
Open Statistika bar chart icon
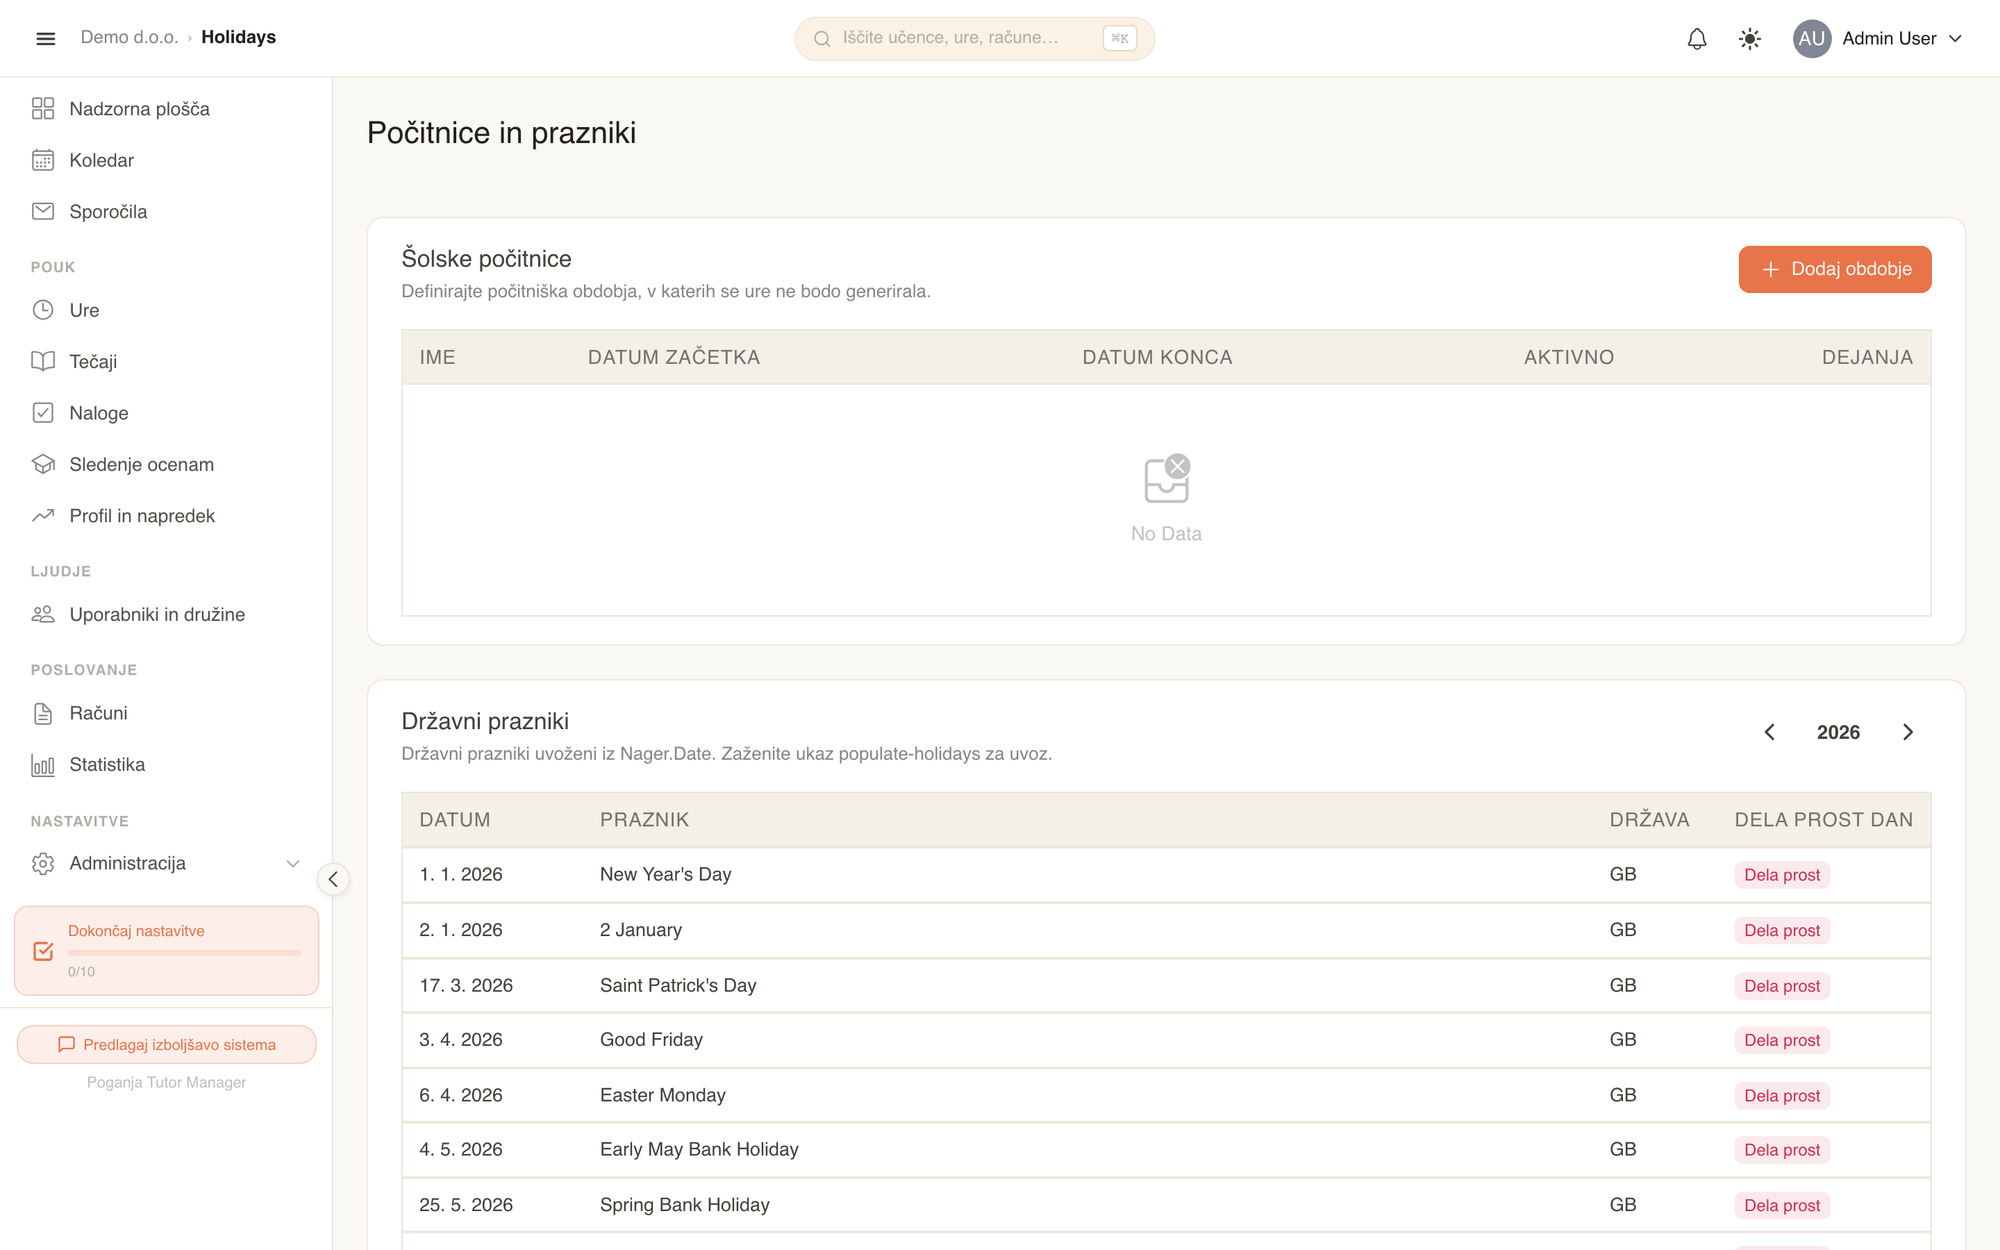coord(43,765)
